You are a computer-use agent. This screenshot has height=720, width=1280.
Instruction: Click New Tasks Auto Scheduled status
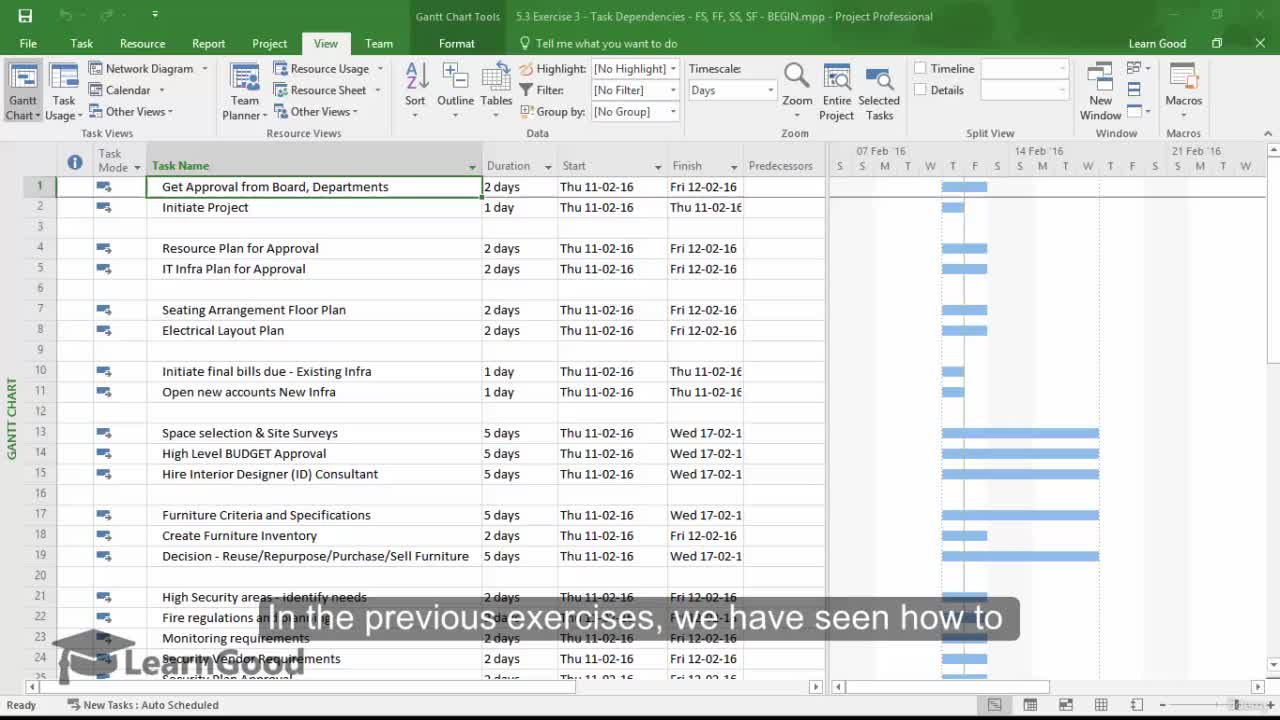coord(143,705)
